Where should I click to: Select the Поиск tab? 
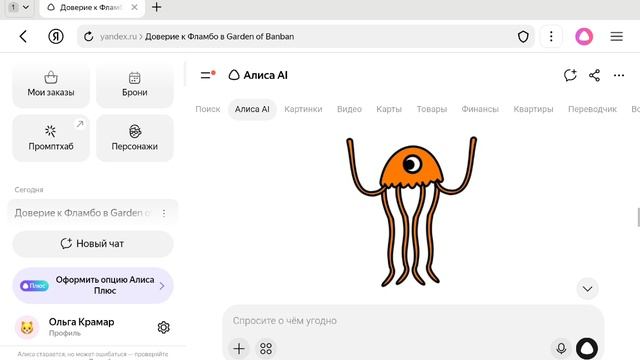(x=208, y=109)
